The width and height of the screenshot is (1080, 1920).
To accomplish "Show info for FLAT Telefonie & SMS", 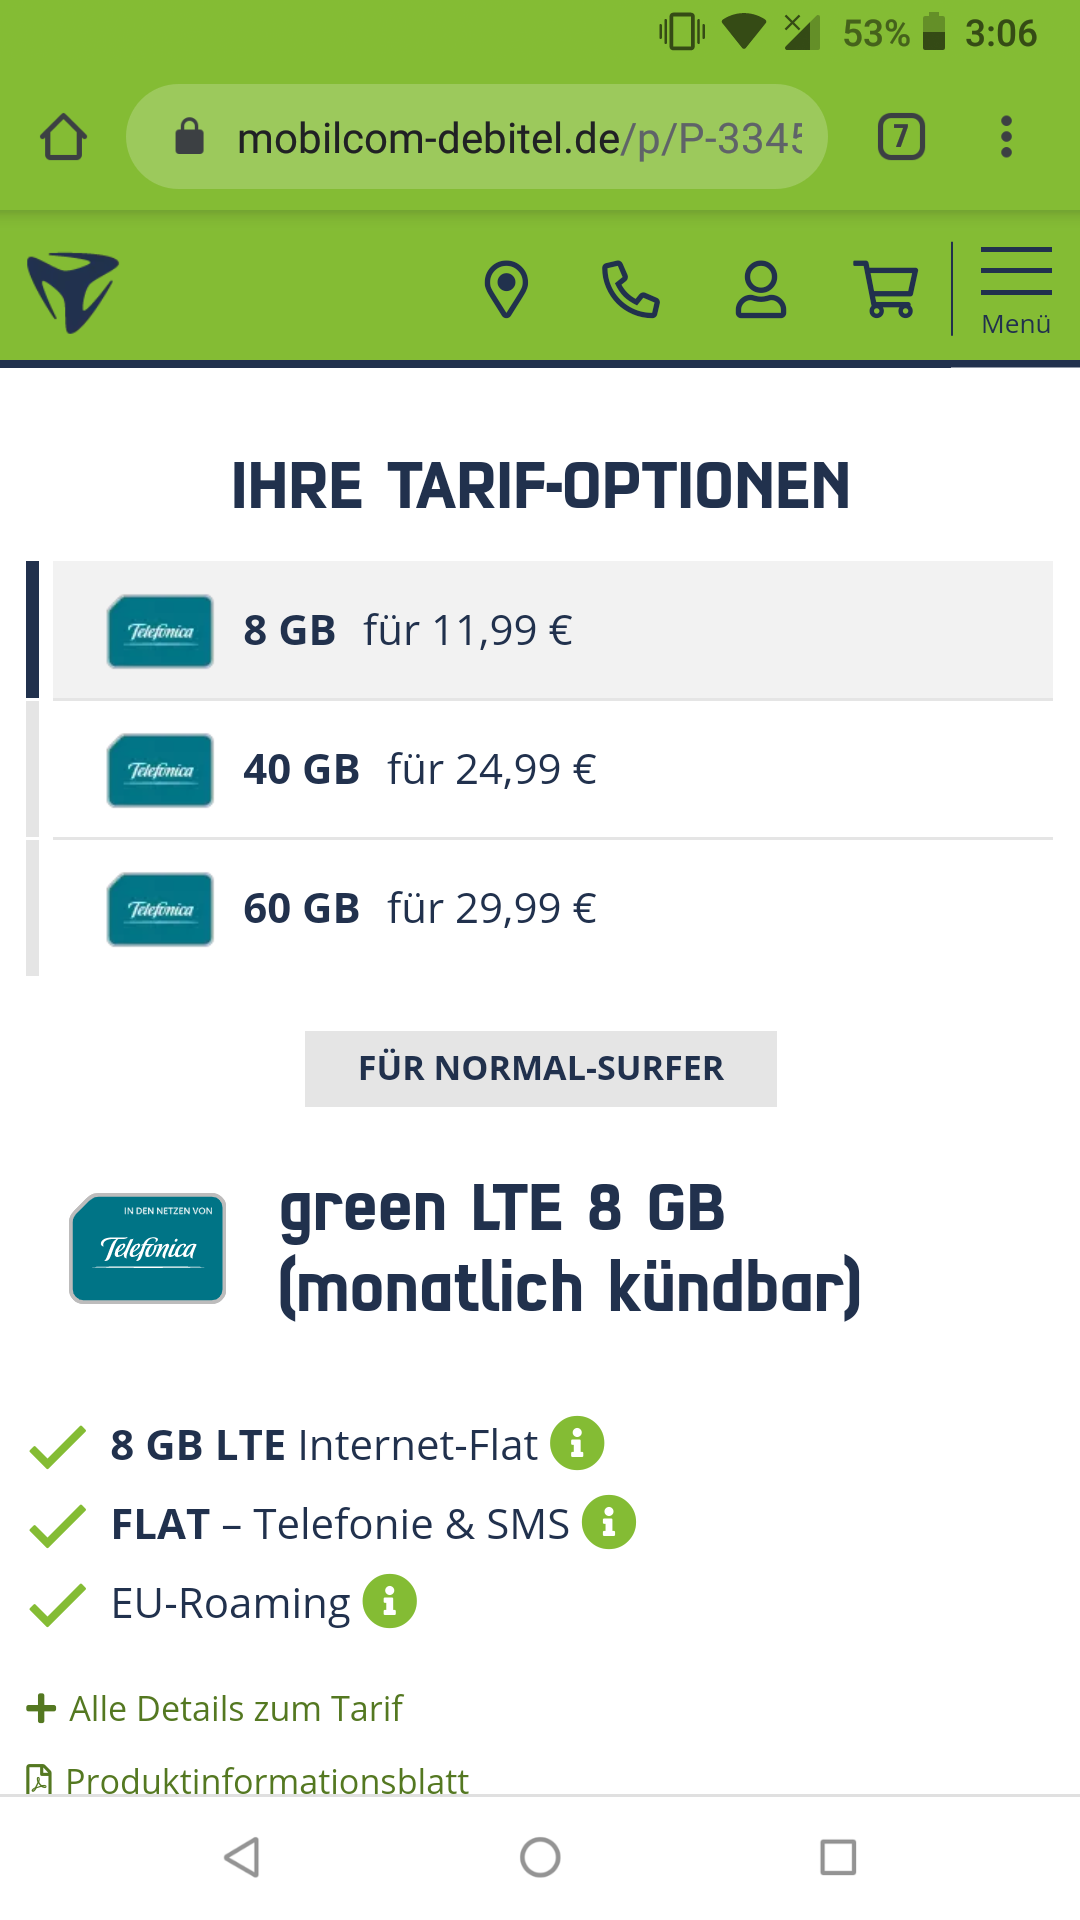I will (609, 1522).
